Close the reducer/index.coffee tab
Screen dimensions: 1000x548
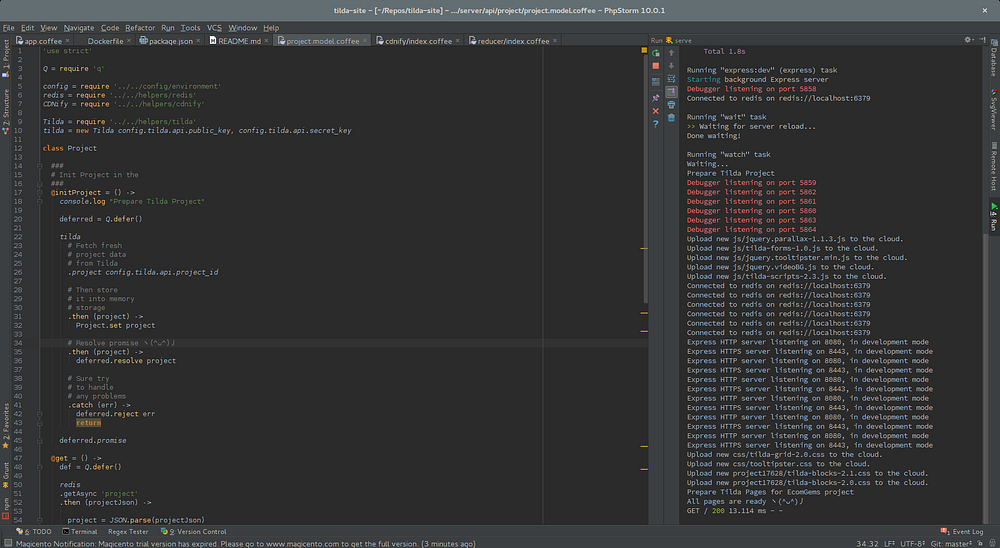(555, 41)
